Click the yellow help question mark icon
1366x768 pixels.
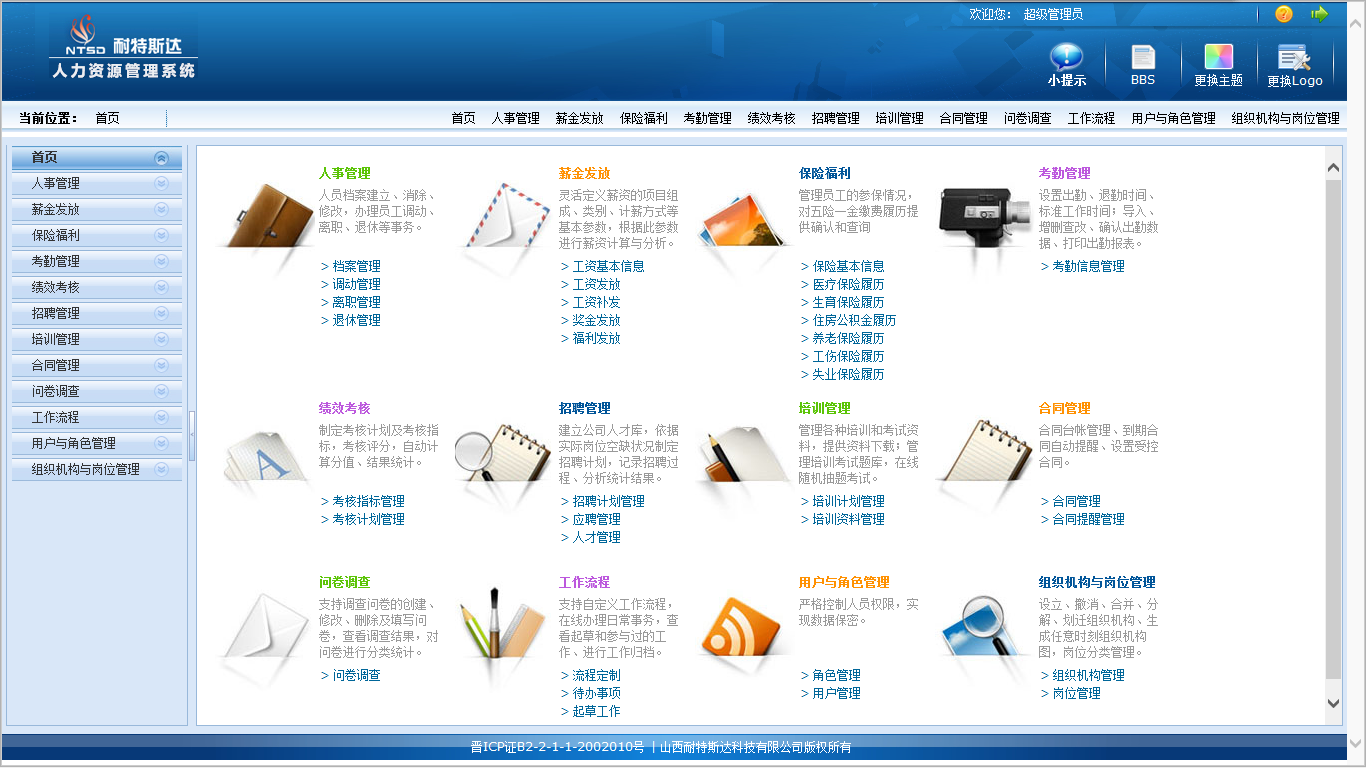click(x=1284, y=14)
